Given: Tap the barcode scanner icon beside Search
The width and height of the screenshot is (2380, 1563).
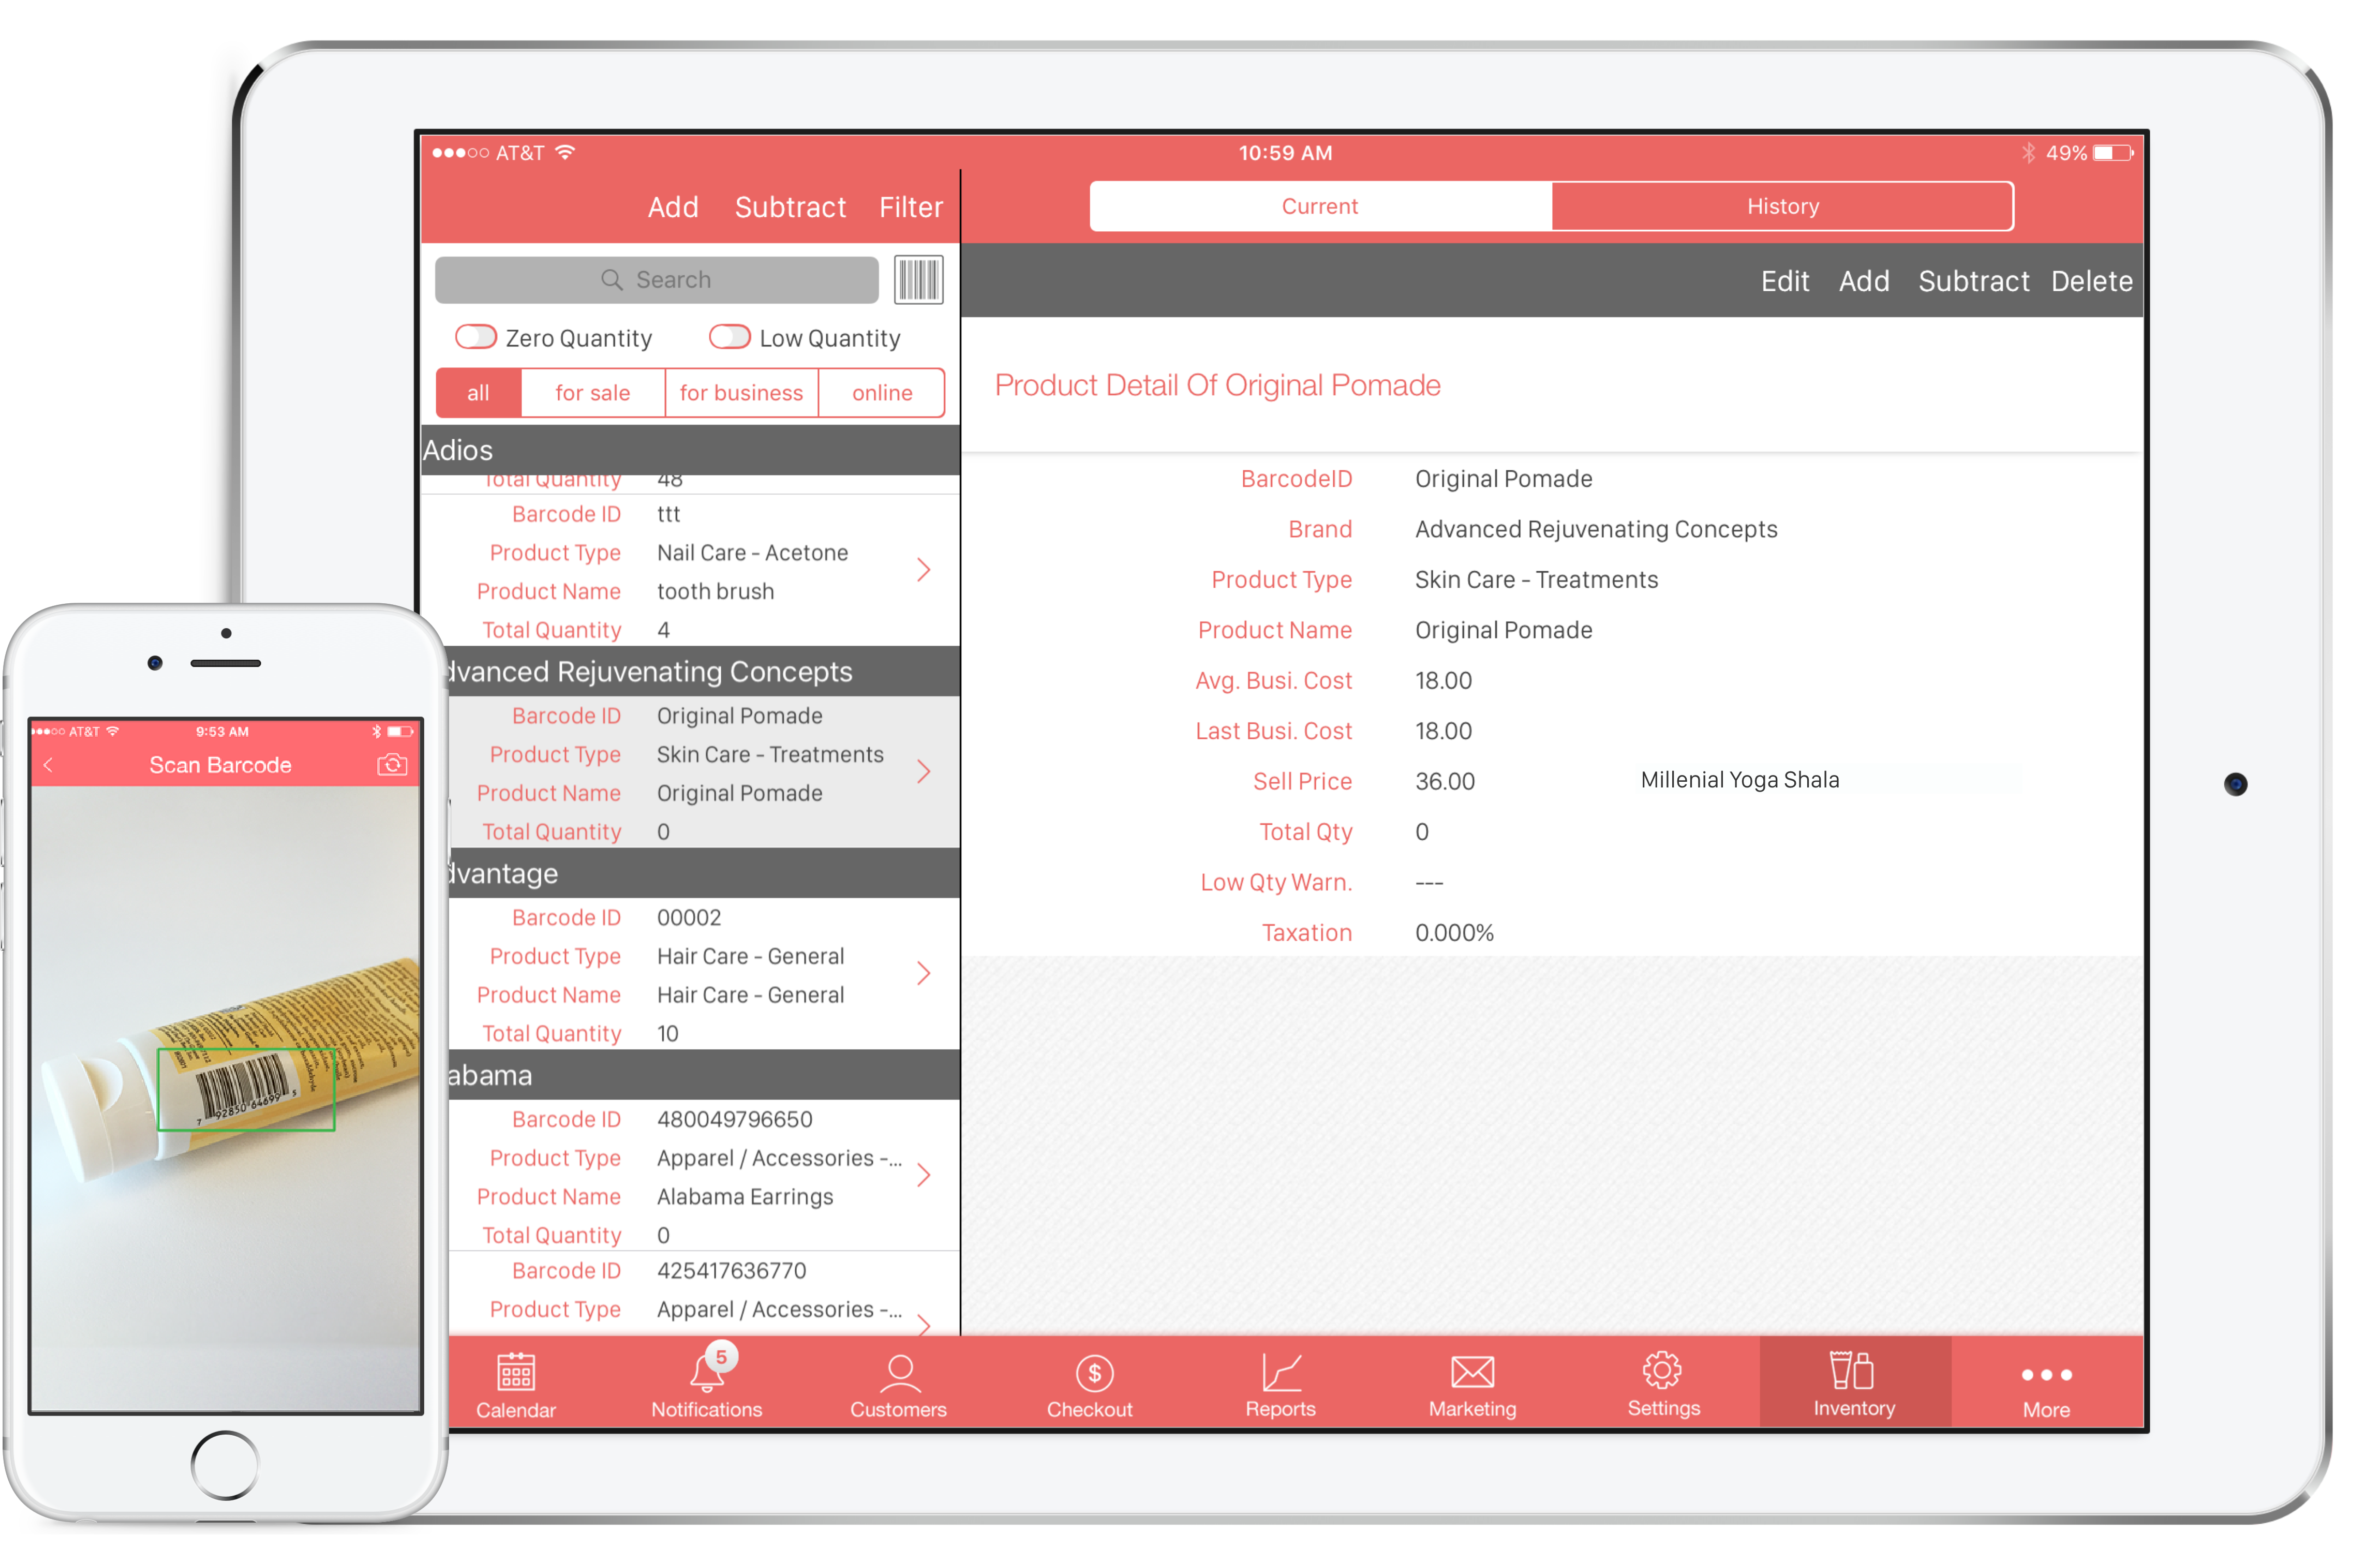Looking at the screenshot, I should 918,280.
